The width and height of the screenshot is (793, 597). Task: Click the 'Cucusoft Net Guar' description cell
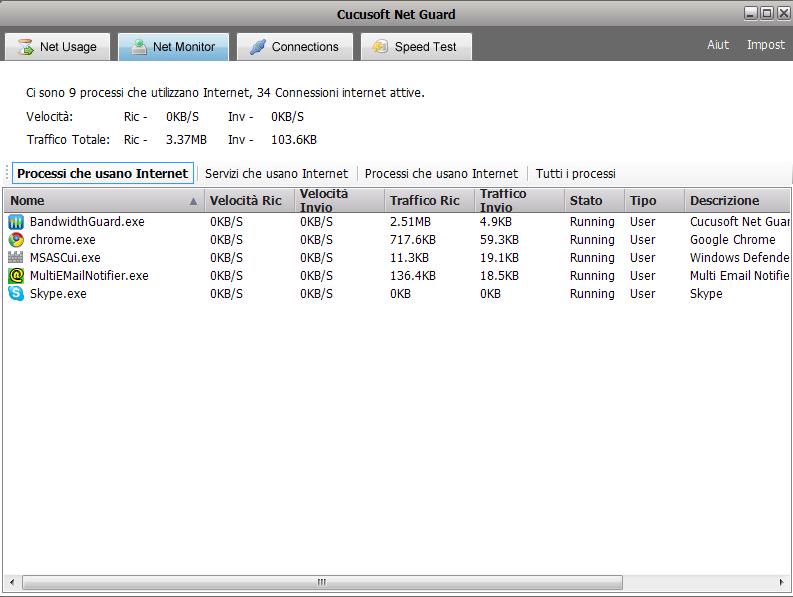tap(739, 222)
